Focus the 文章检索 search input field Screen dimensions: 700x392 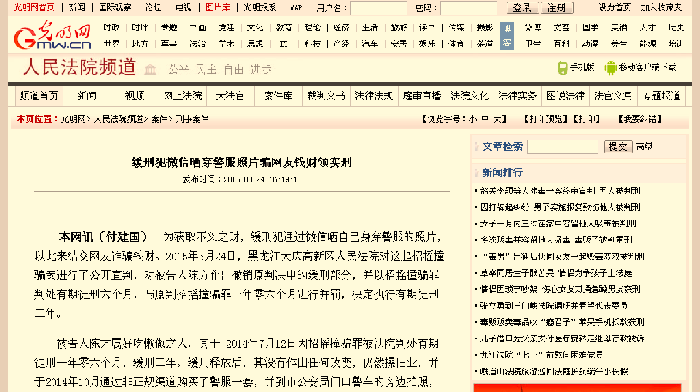[x=562, y=146]
